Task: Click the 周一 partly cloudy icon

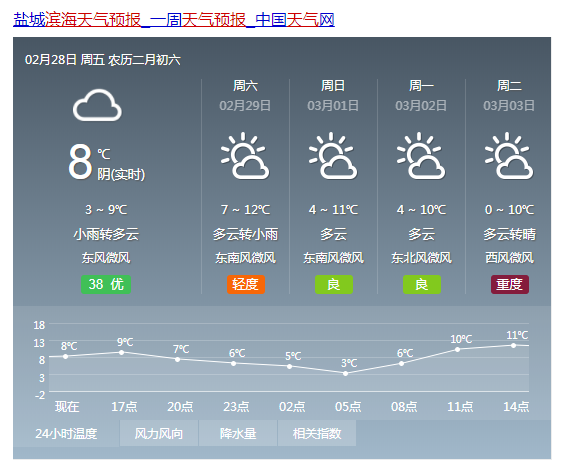Action: 421,156
